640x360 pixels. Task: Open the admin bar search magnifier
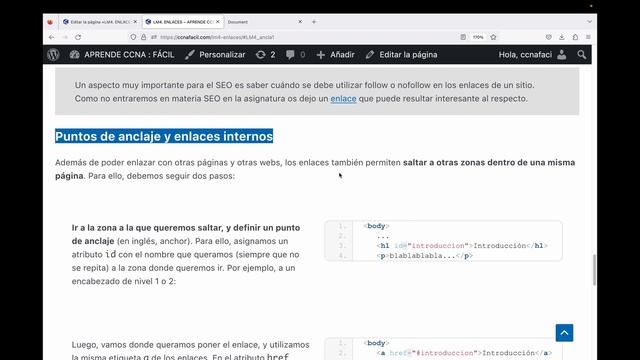582,55
